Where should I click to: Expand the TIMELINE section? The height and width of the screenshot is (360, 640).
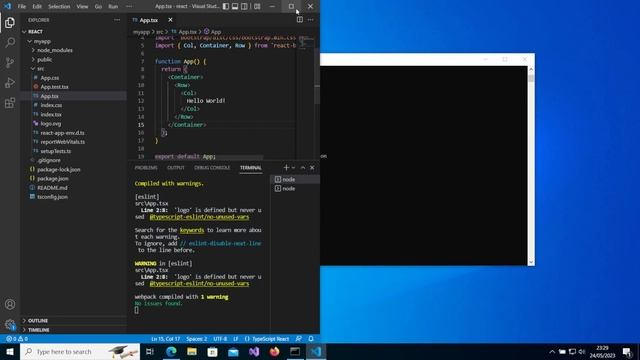[x=73, y=329]
